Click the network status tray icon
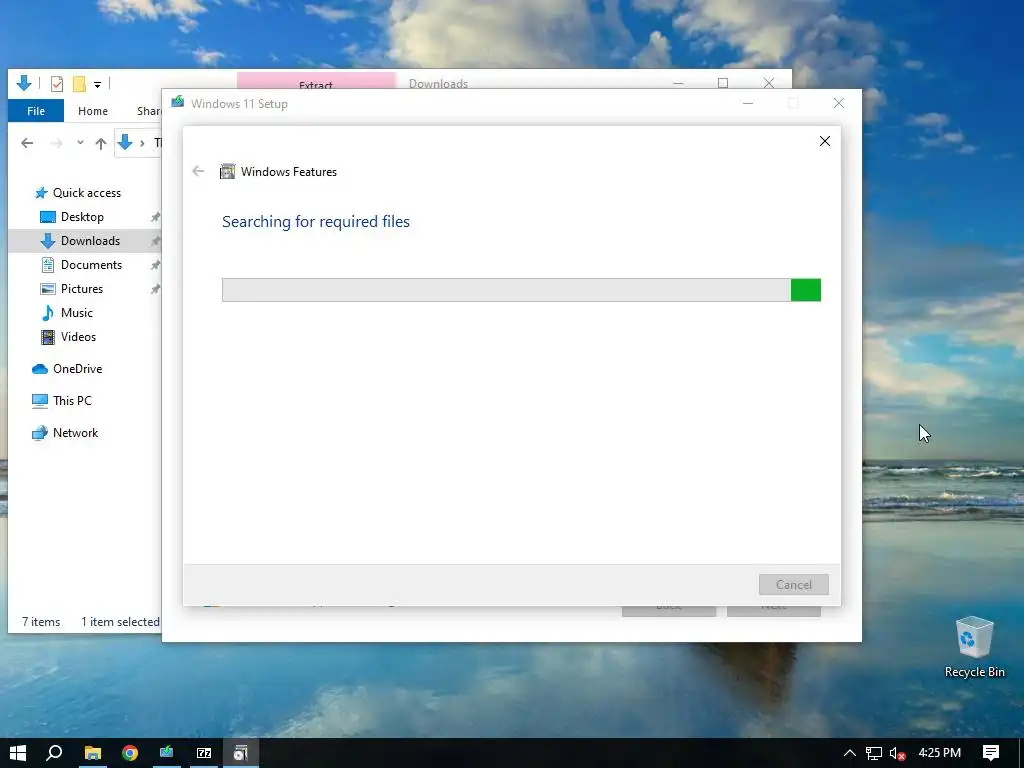The height and width of the screenshot is (768, 1024). [x=874, y=753]
